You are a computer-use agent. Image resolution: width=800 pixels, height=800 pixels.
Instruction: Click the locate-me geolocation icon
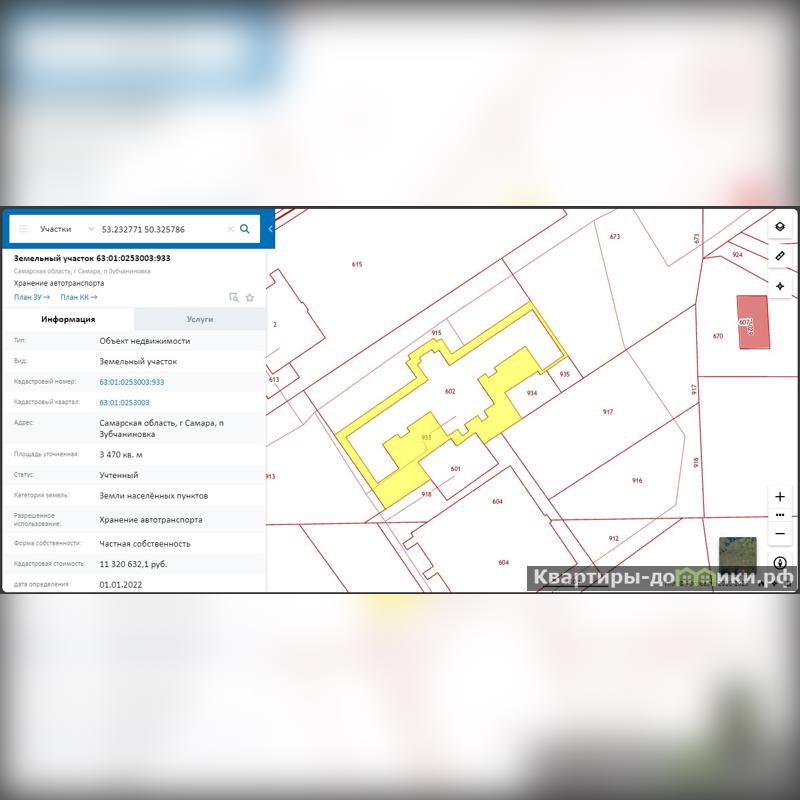click(x=780, y=286)
